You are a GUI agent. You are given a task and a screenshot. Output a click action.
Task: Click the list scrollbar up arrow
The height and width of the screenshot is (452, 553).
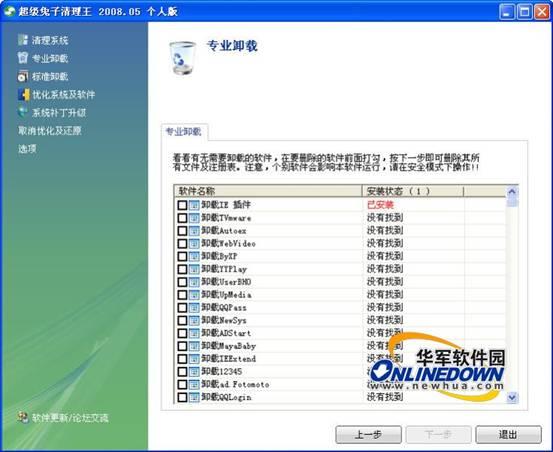(x=512, y=192)
